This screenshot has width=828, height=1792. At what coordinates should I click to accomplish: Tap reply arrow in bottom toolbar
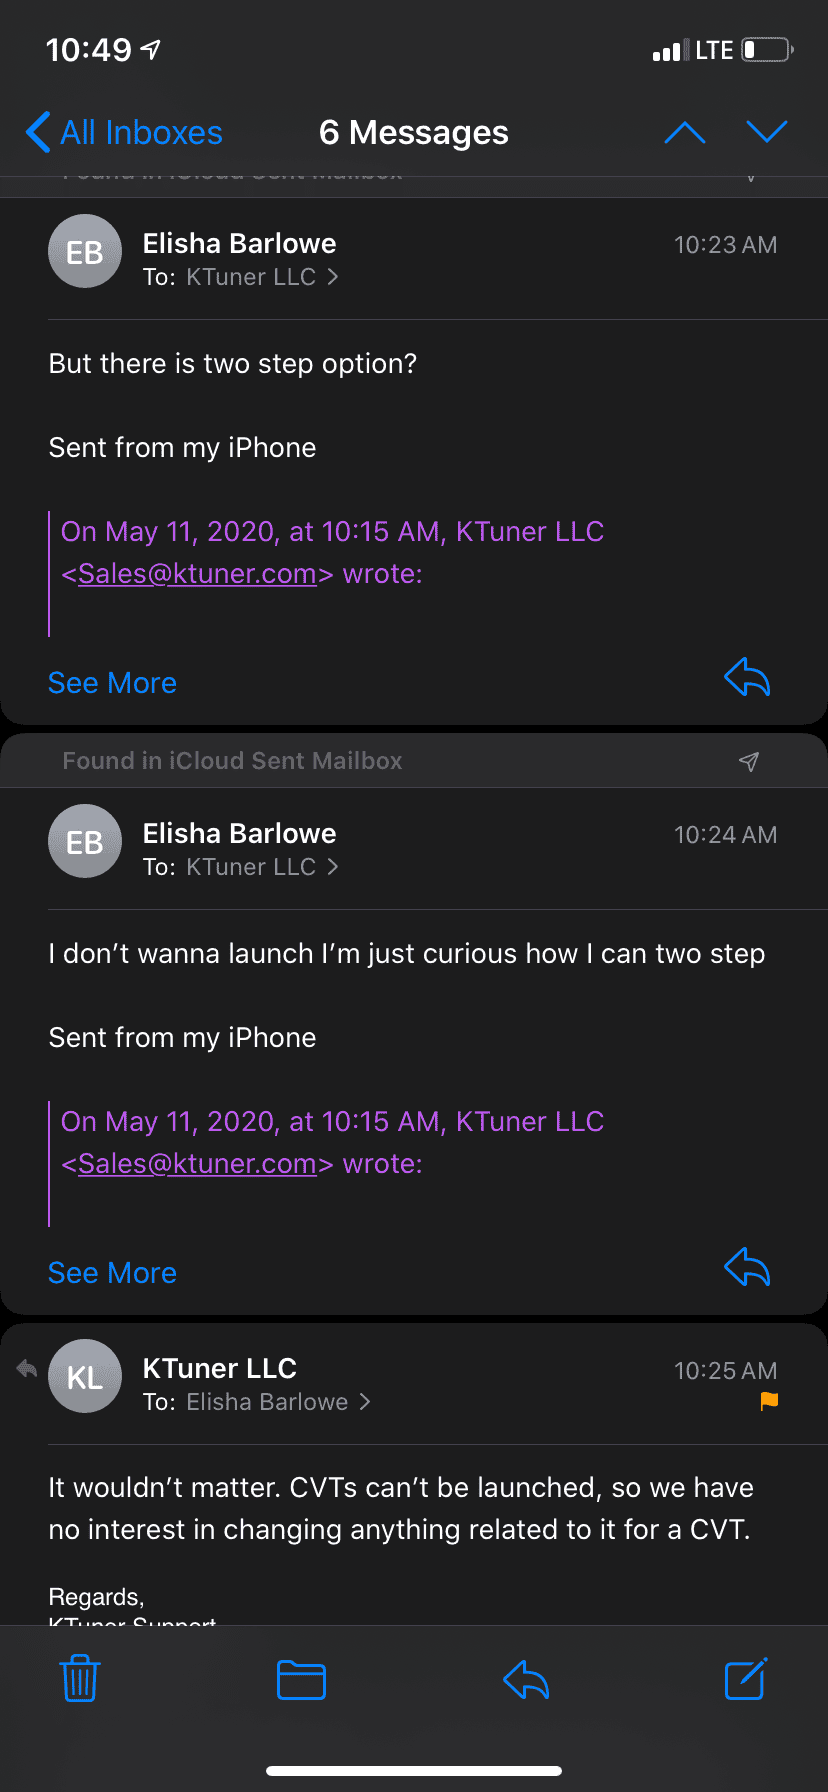(x=526, y=1679)
